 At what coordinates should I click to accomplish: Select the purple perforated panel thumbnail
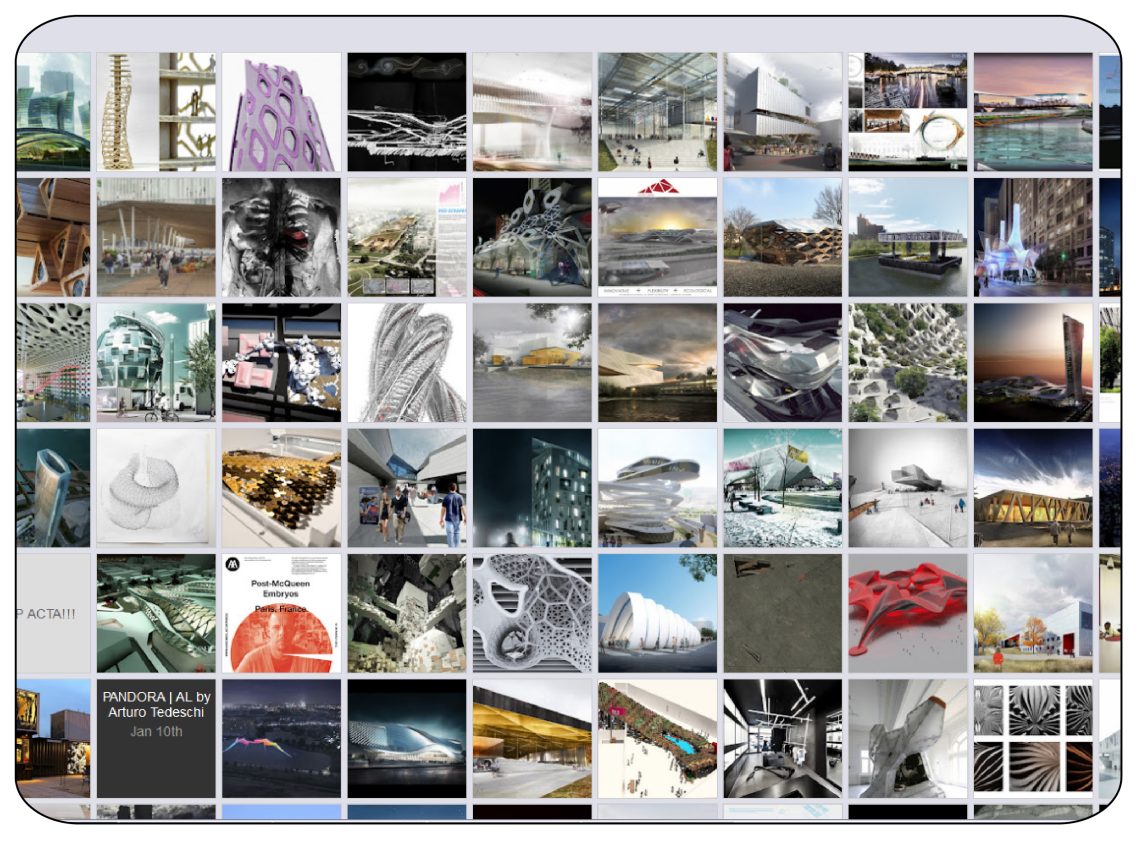pos(281,112)
